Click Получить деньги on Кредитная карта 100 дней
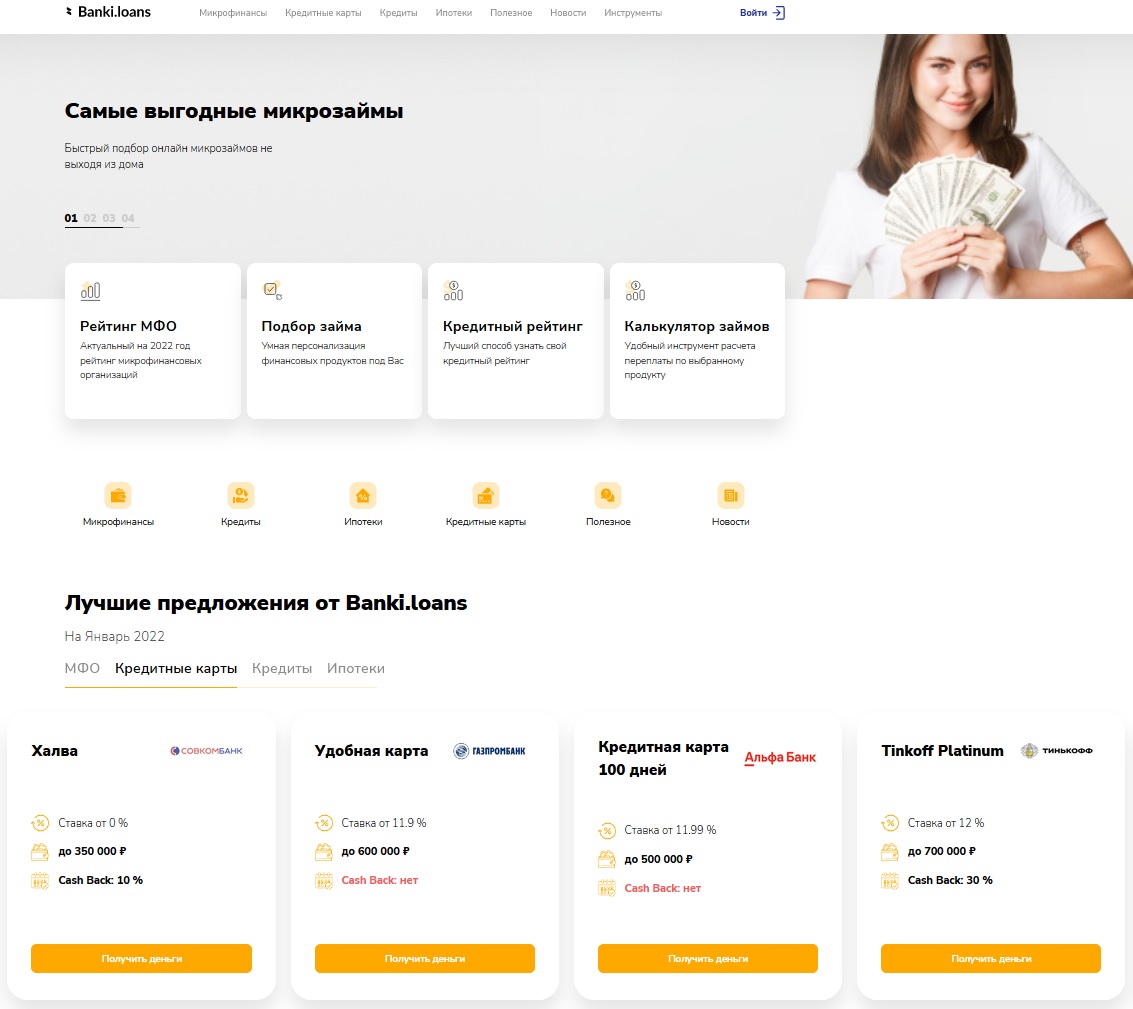This screenshot has width=1133, height=1009. [x=708, y=958]
